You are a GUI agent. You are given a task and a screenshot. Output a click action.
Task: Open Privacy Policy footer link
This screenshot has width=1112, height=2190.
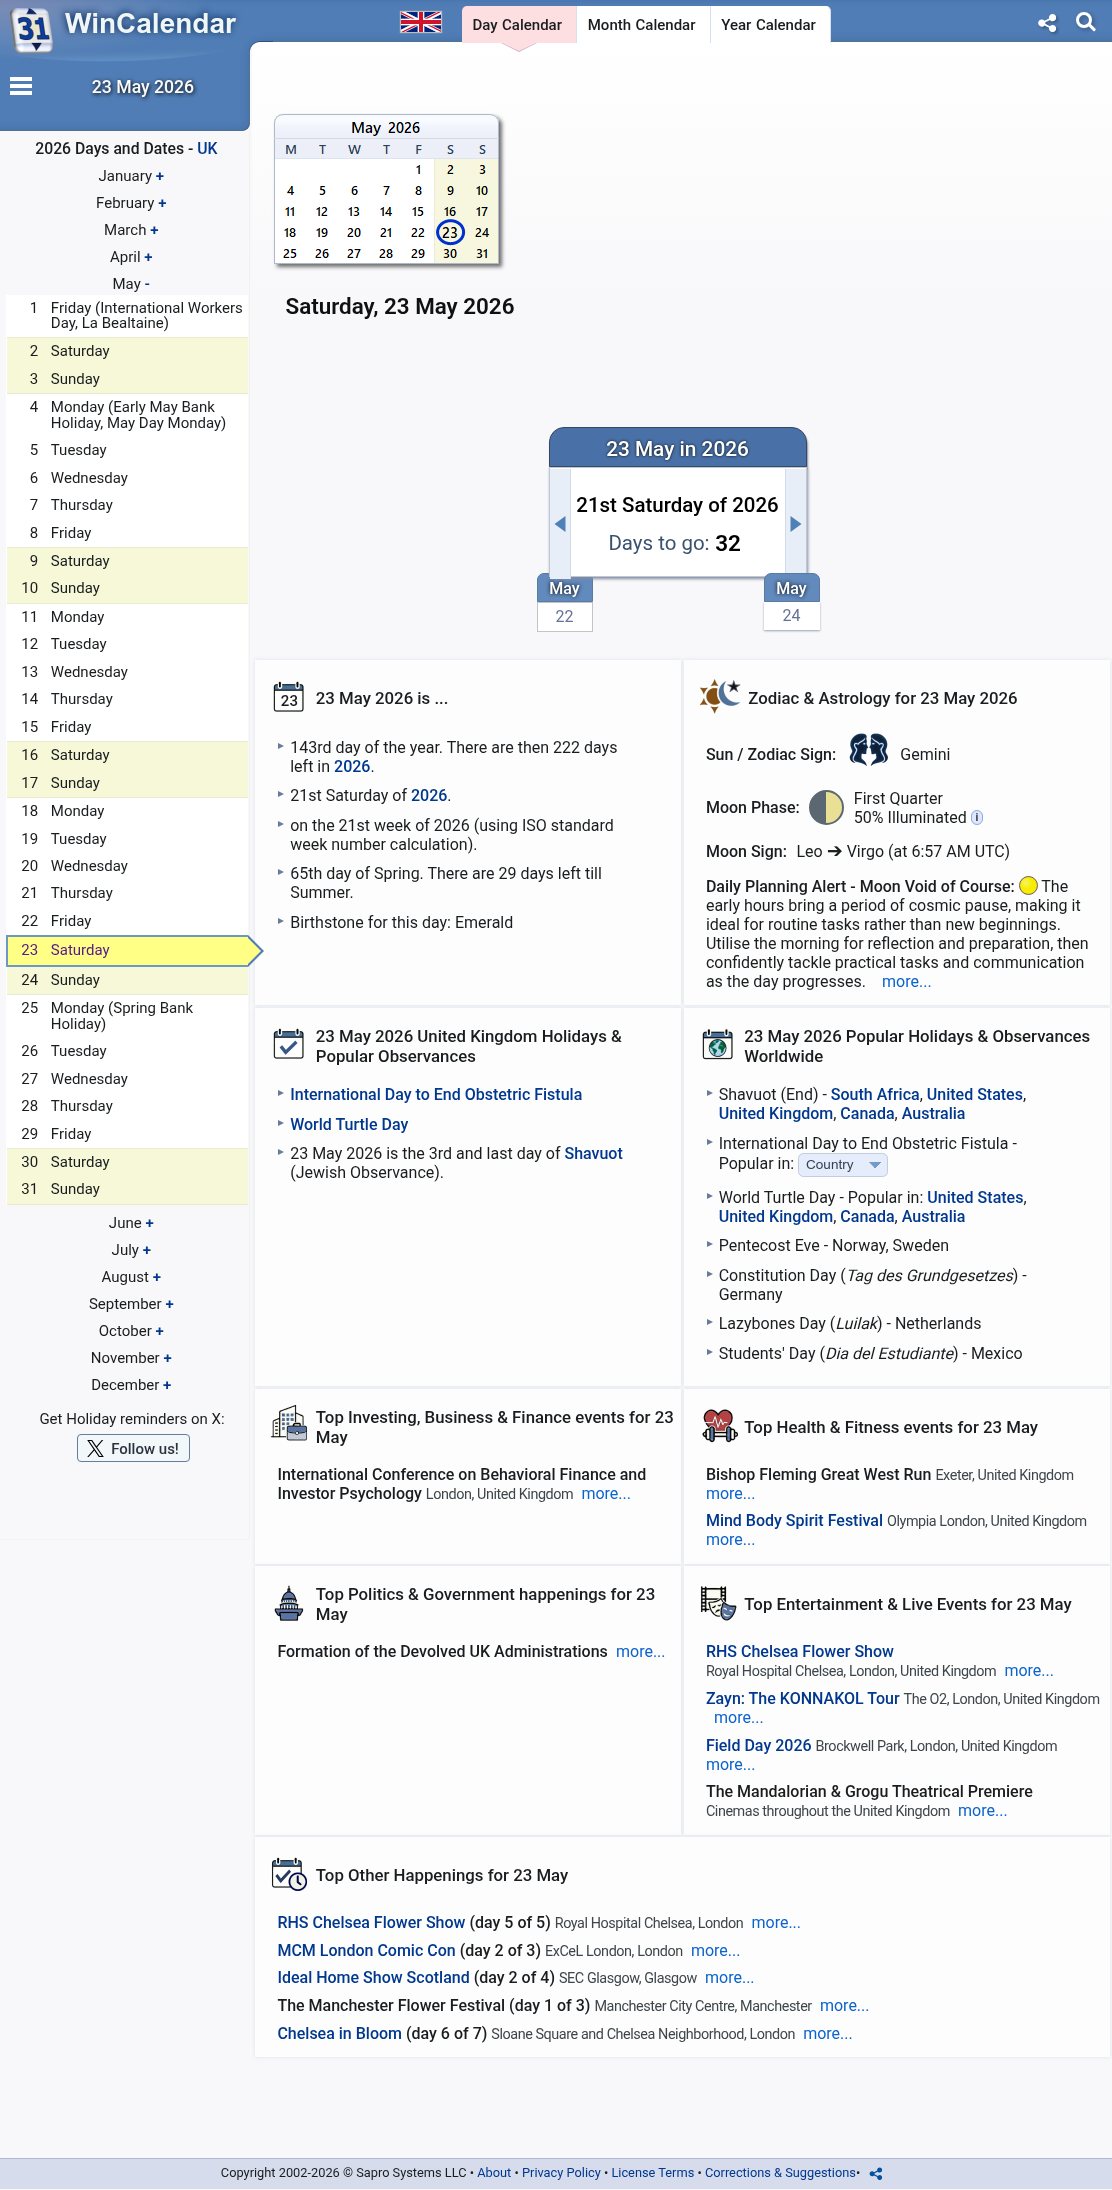click(561, 2173)
